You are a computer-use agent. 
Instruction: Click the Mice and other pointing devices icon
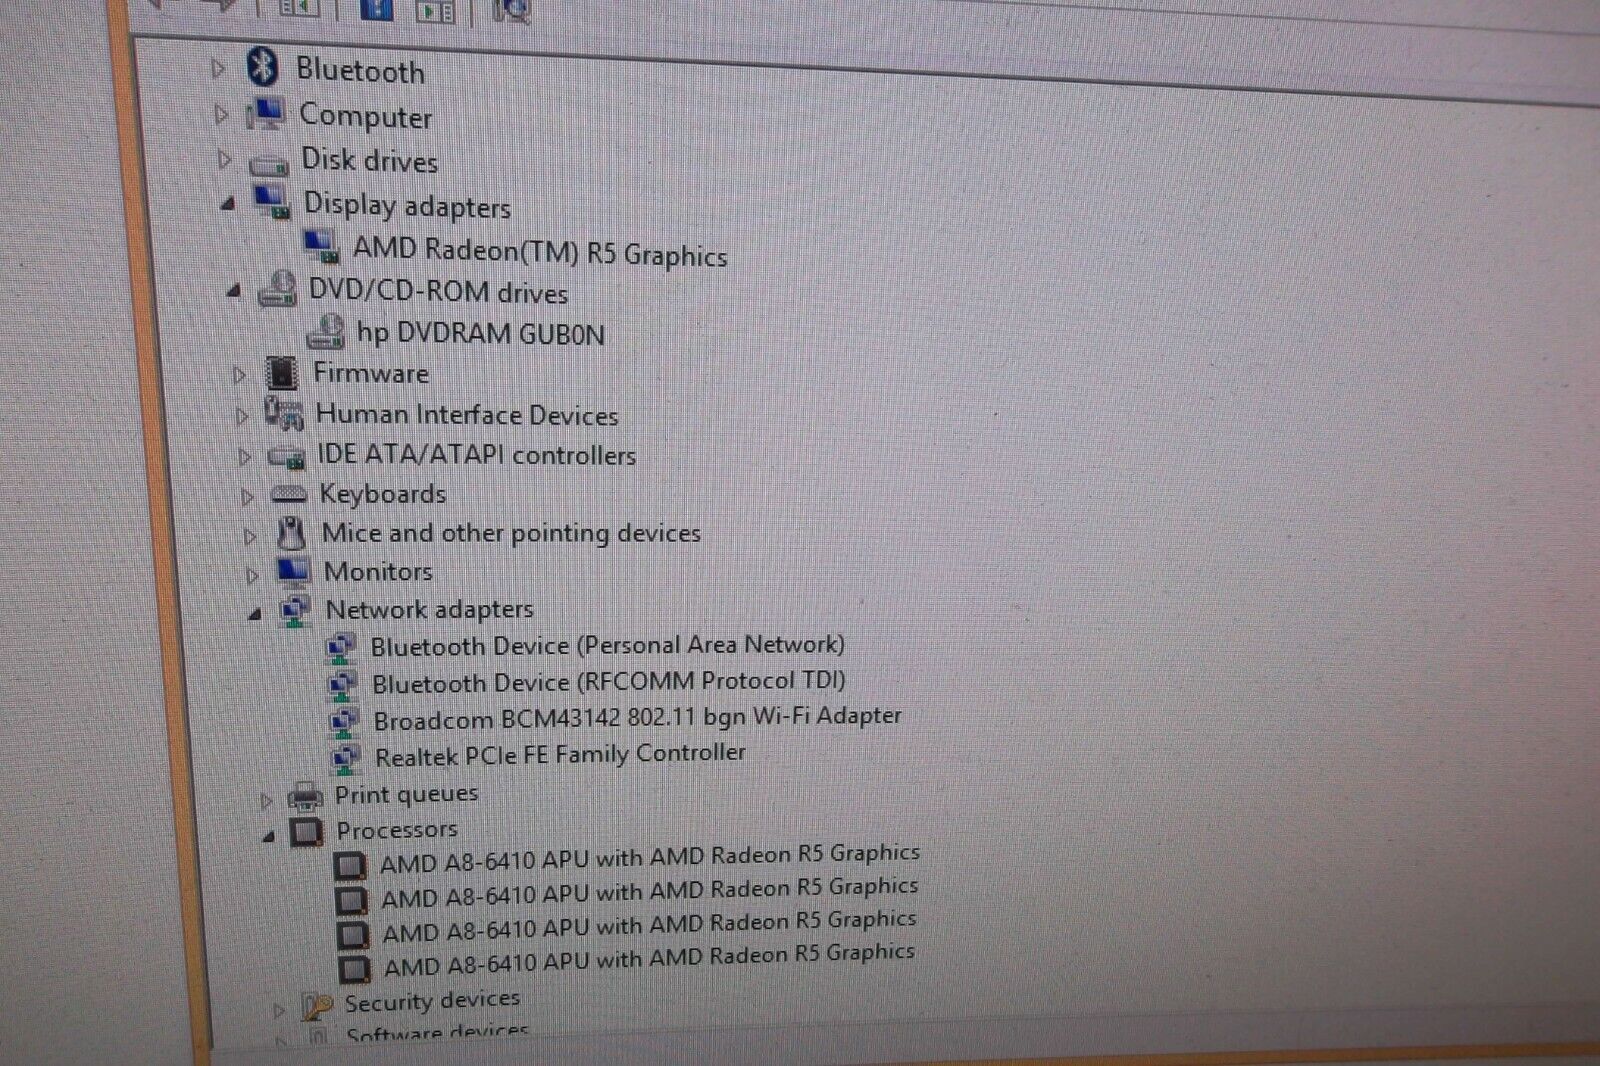coord(291,533)
